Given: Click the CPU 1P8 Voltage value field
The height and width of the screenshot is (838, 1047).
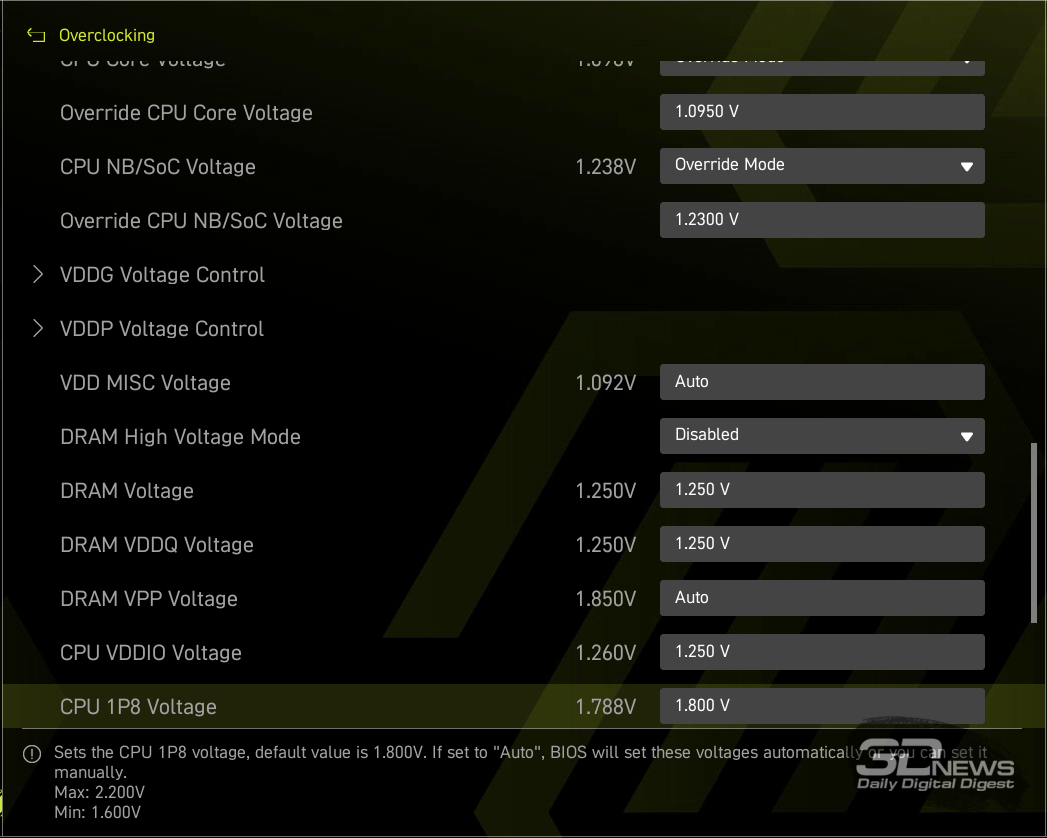Looking at the screenshot, I should tap(821, 705).
